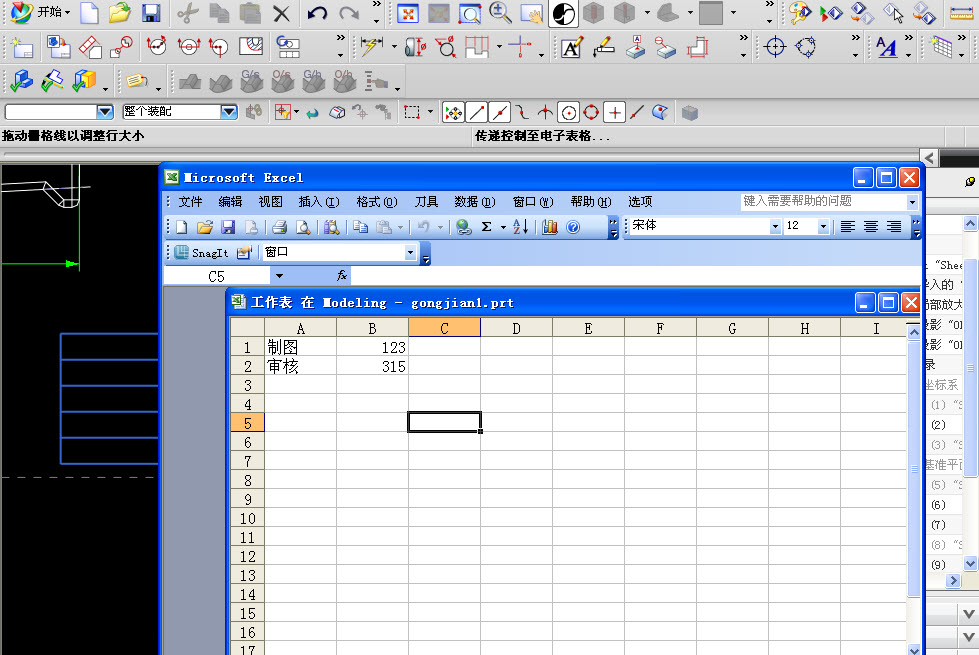The image size is (979, 655).
Task: Open the SnagIt 窗口 capture profile dropdown
Action: click(x=410, y=252)
